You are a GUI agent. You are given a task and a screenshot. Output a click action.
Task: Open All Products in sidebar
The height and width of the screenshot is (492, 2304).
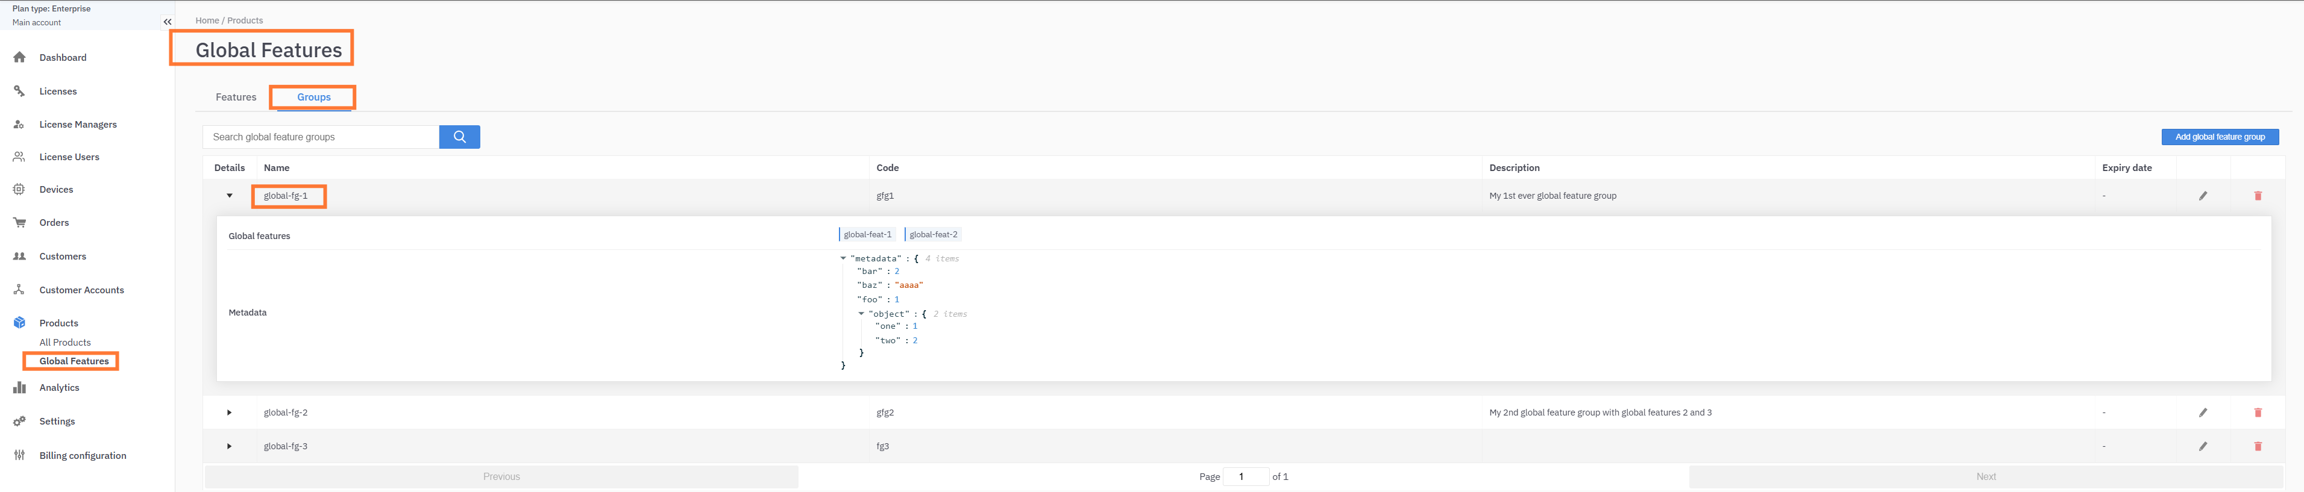tap(65, 343)
